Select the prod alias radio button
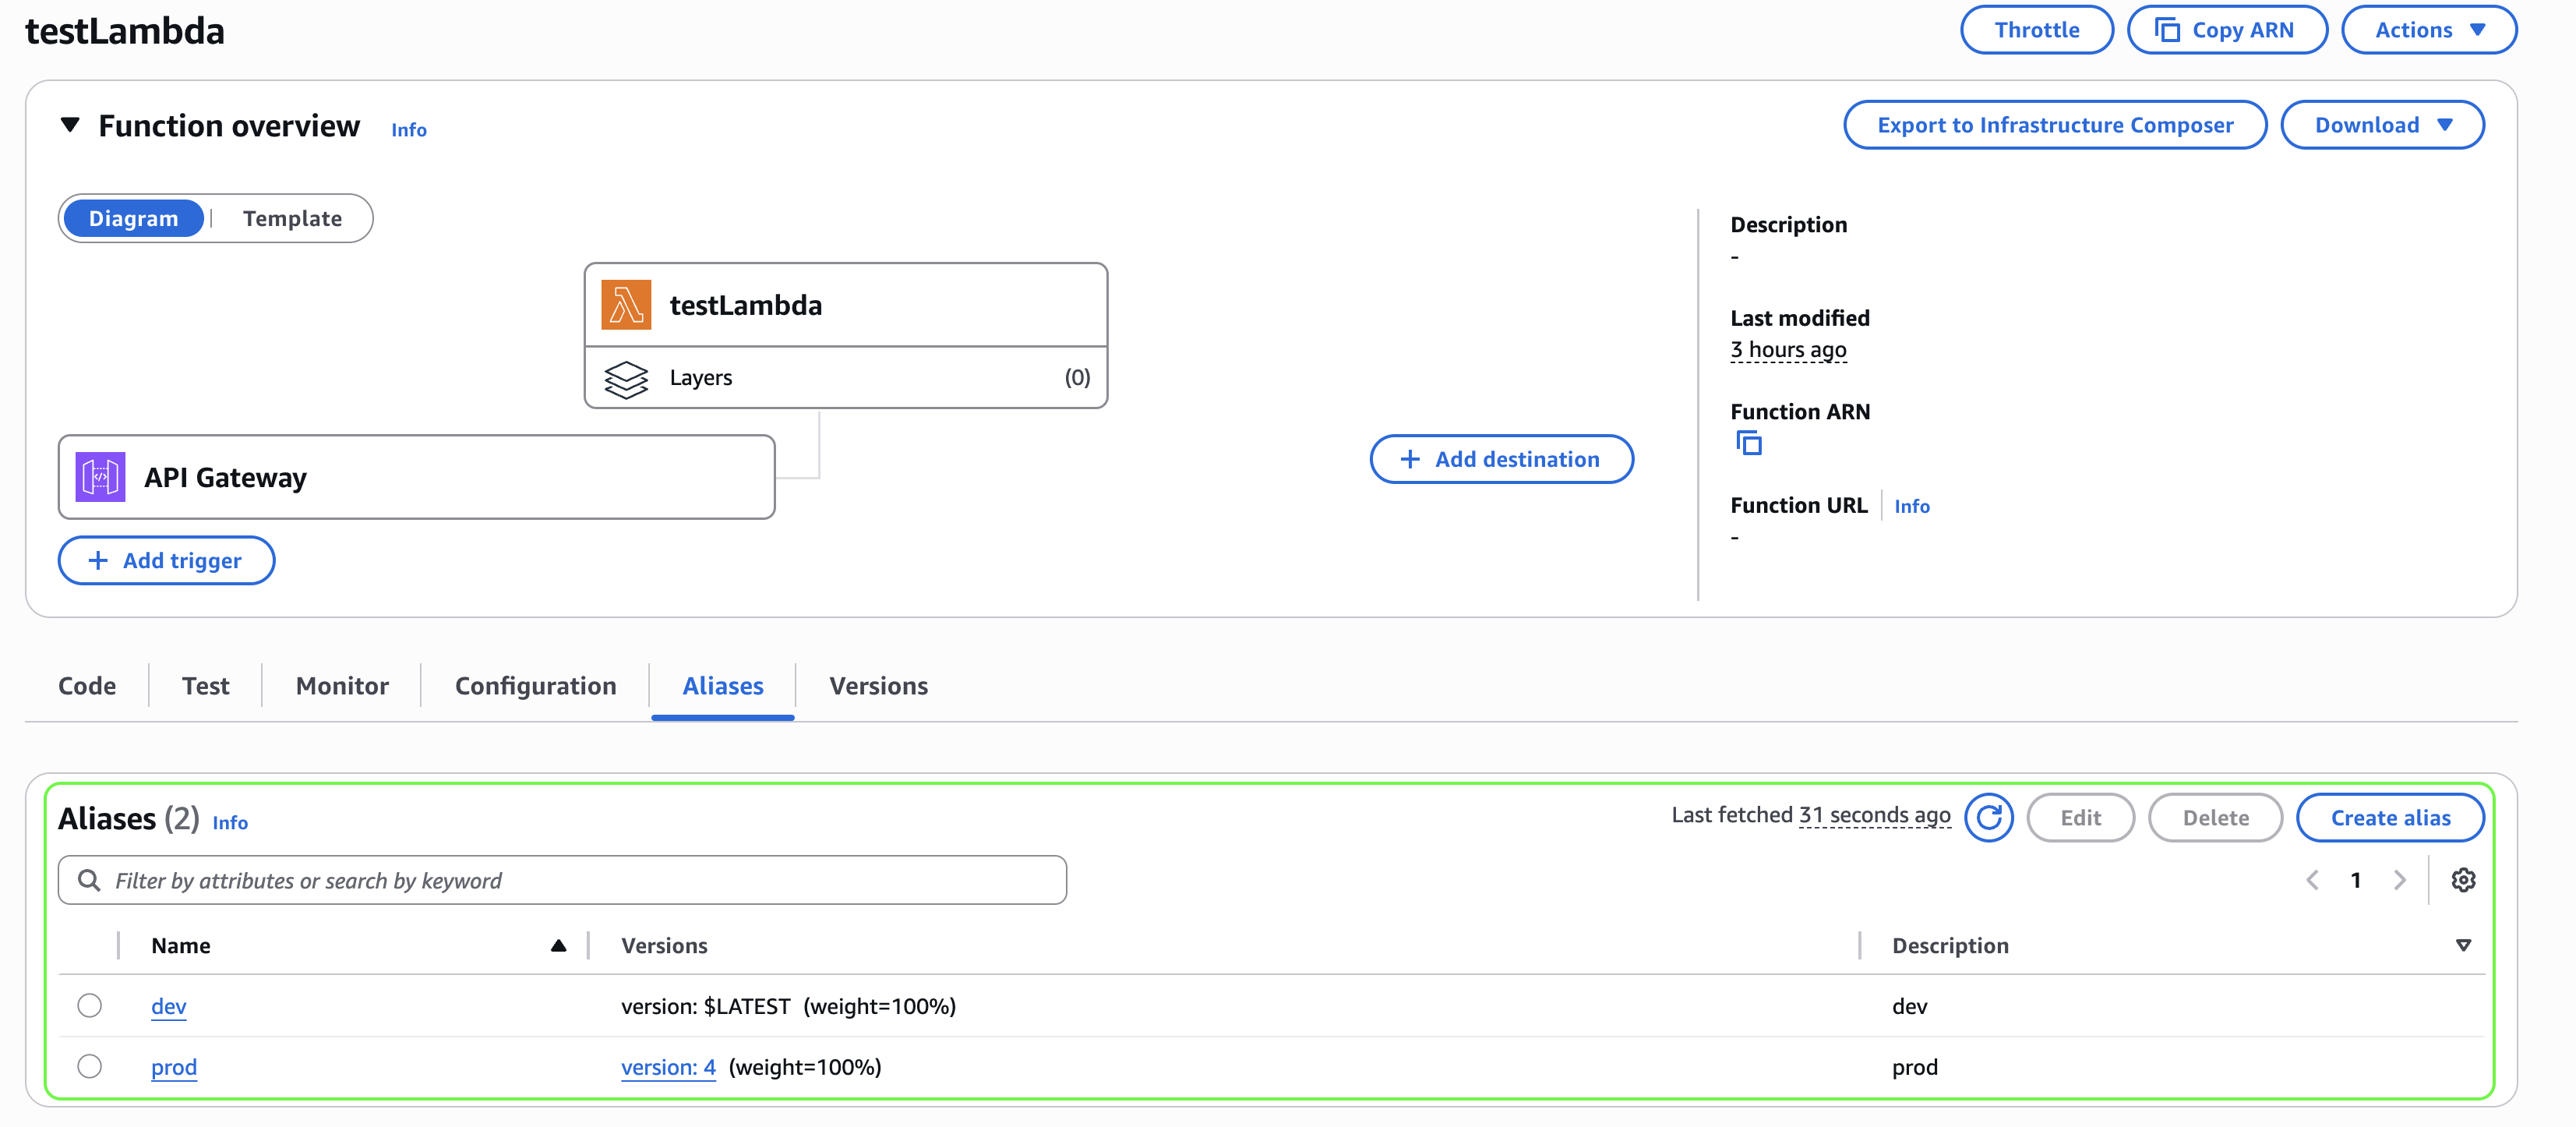Viewport: 2576px width, 1127px height. [x=90, y=1066]
